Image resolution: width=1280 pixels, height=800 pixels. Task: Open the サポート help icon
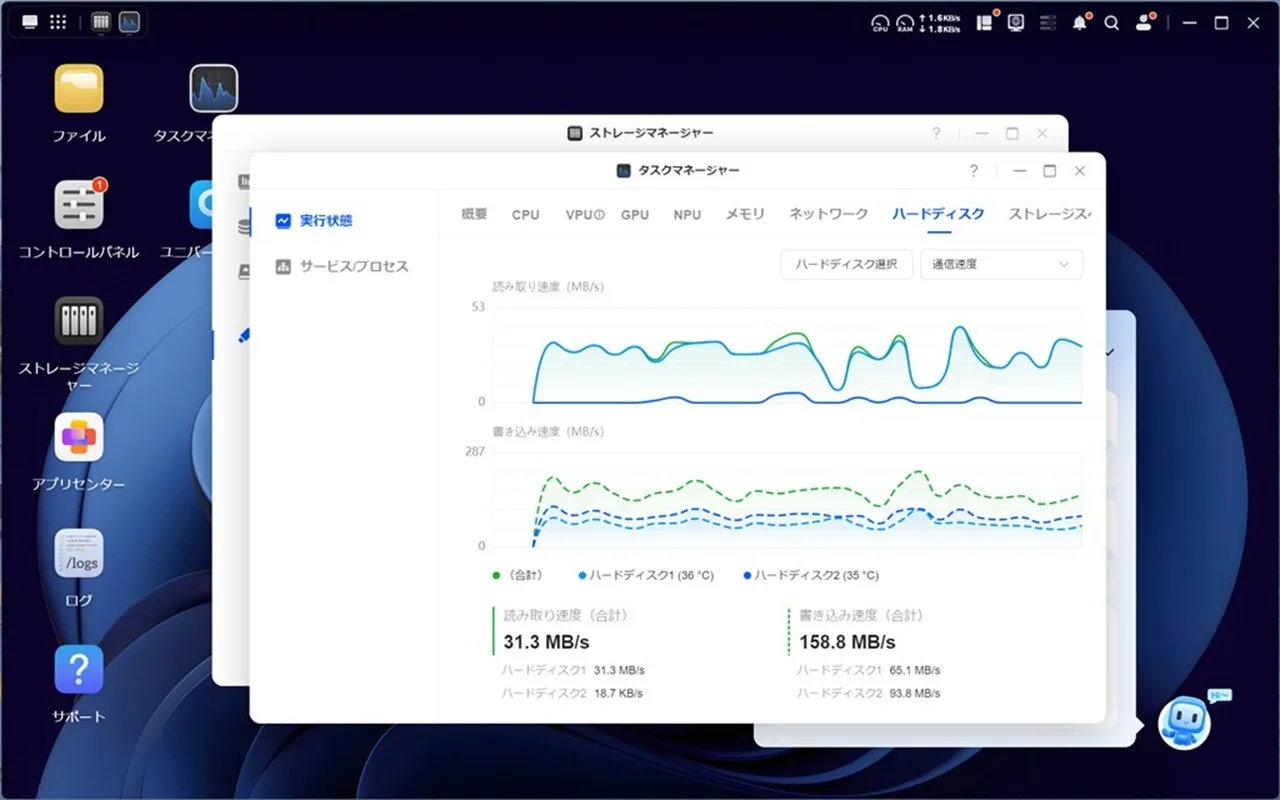point(79,670)
